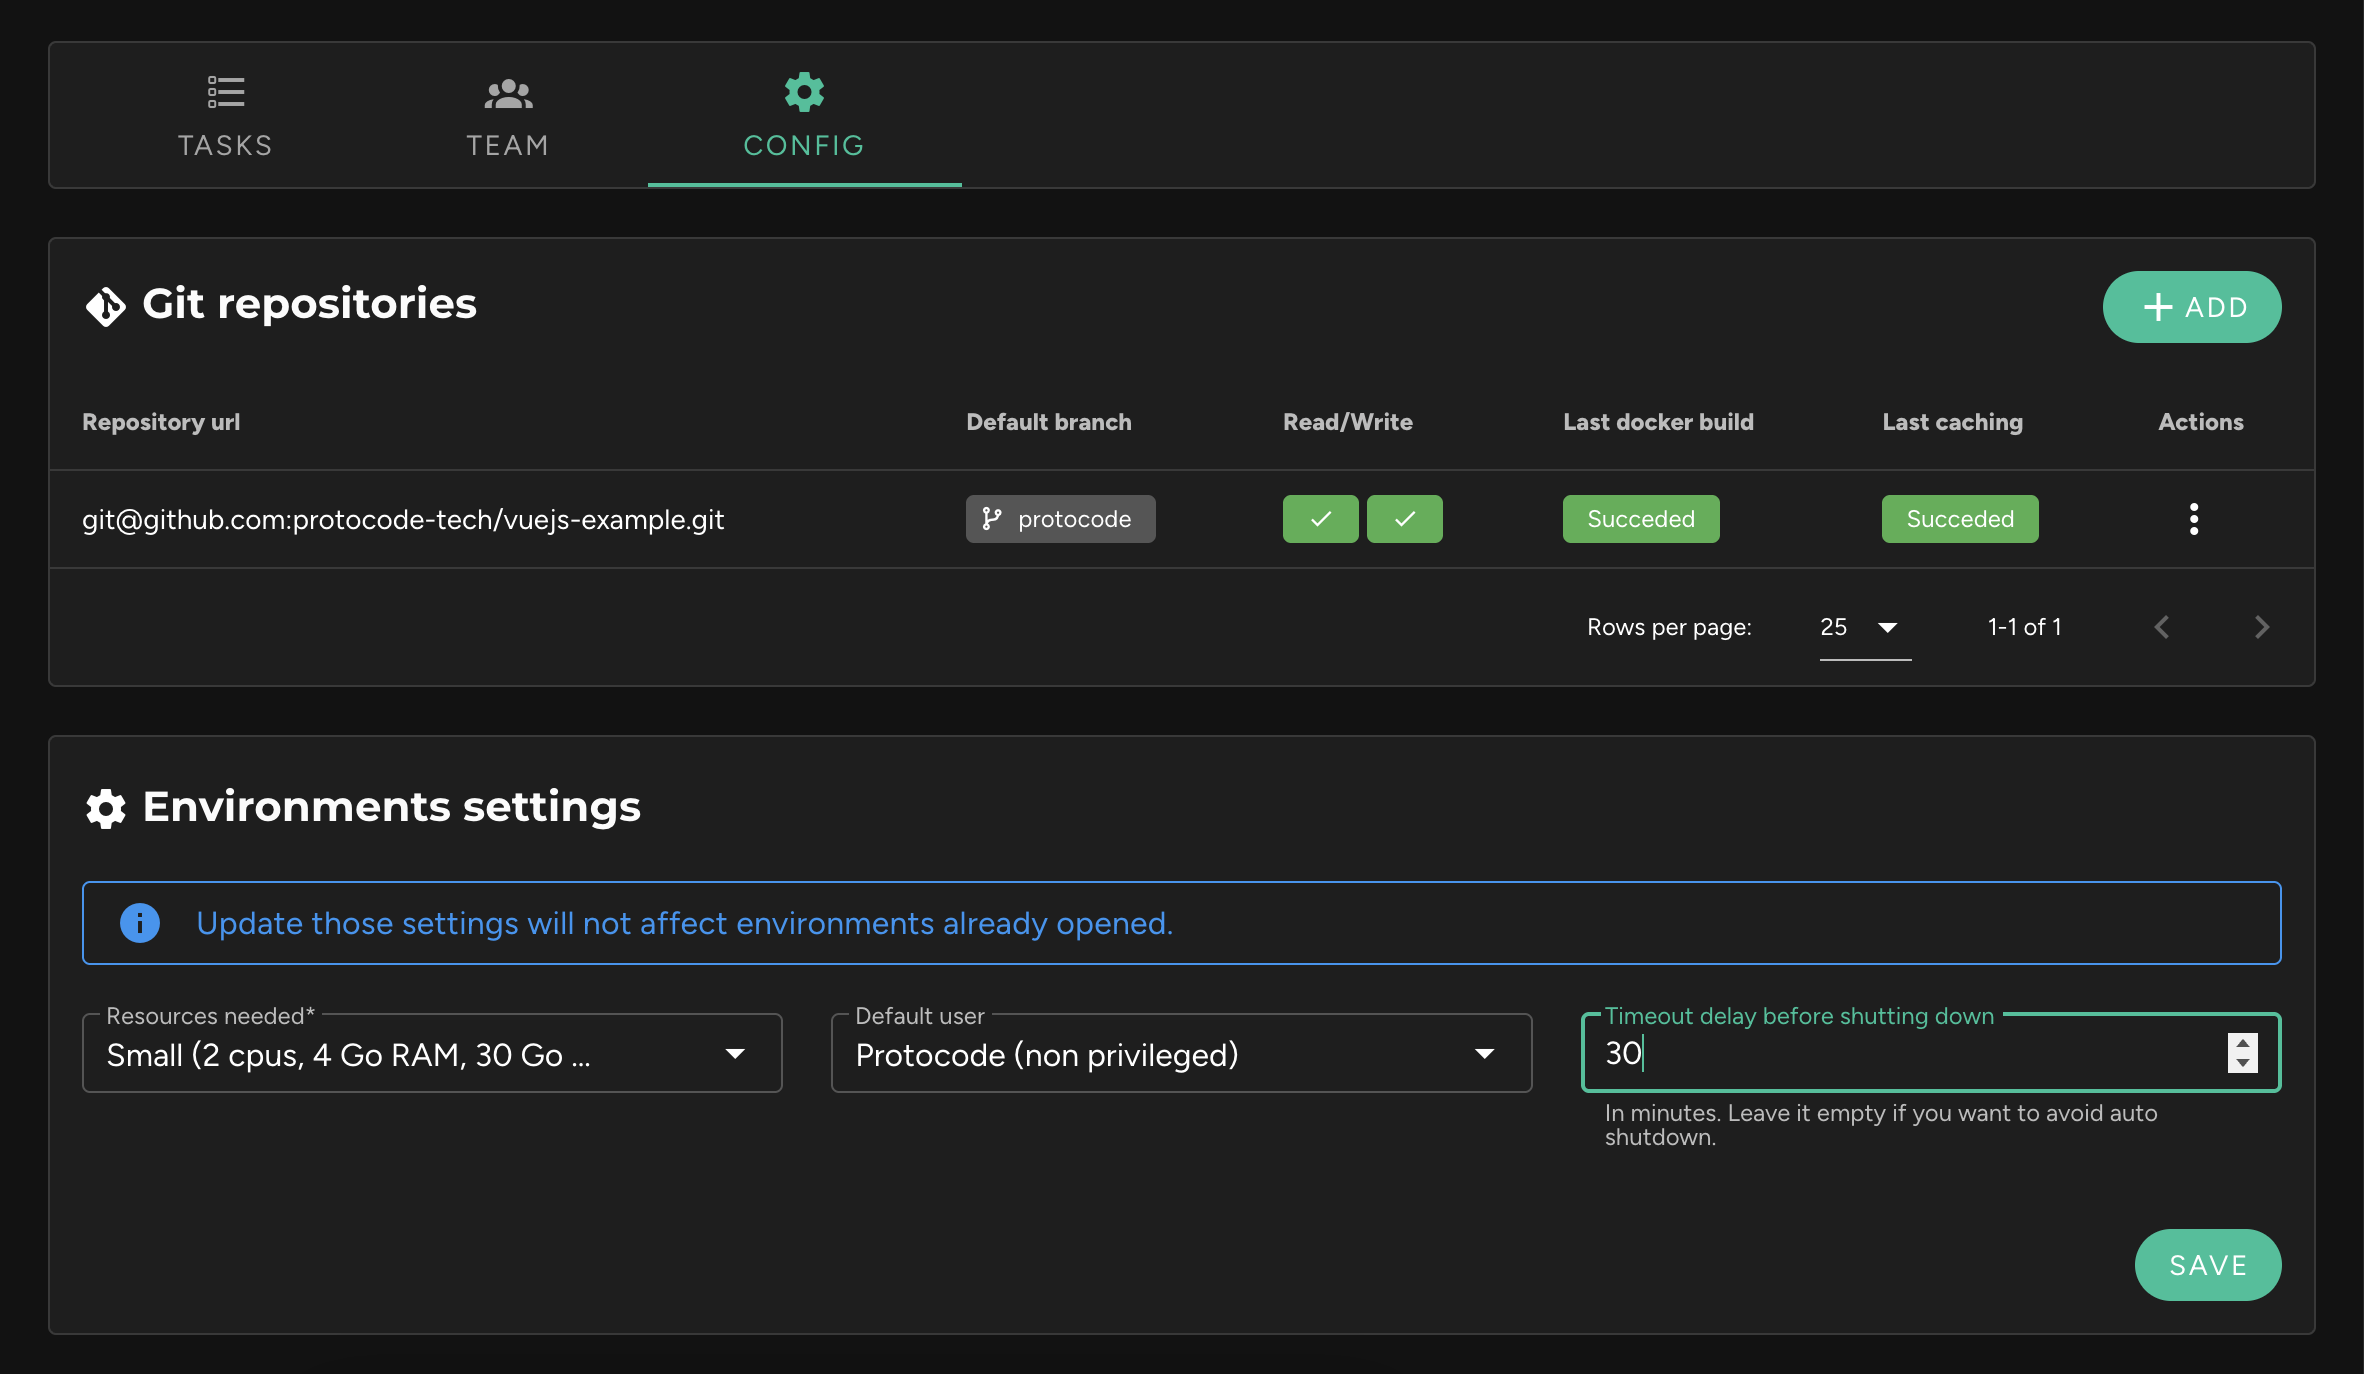
Task: Select the Config tab
Action: (804, 116)
